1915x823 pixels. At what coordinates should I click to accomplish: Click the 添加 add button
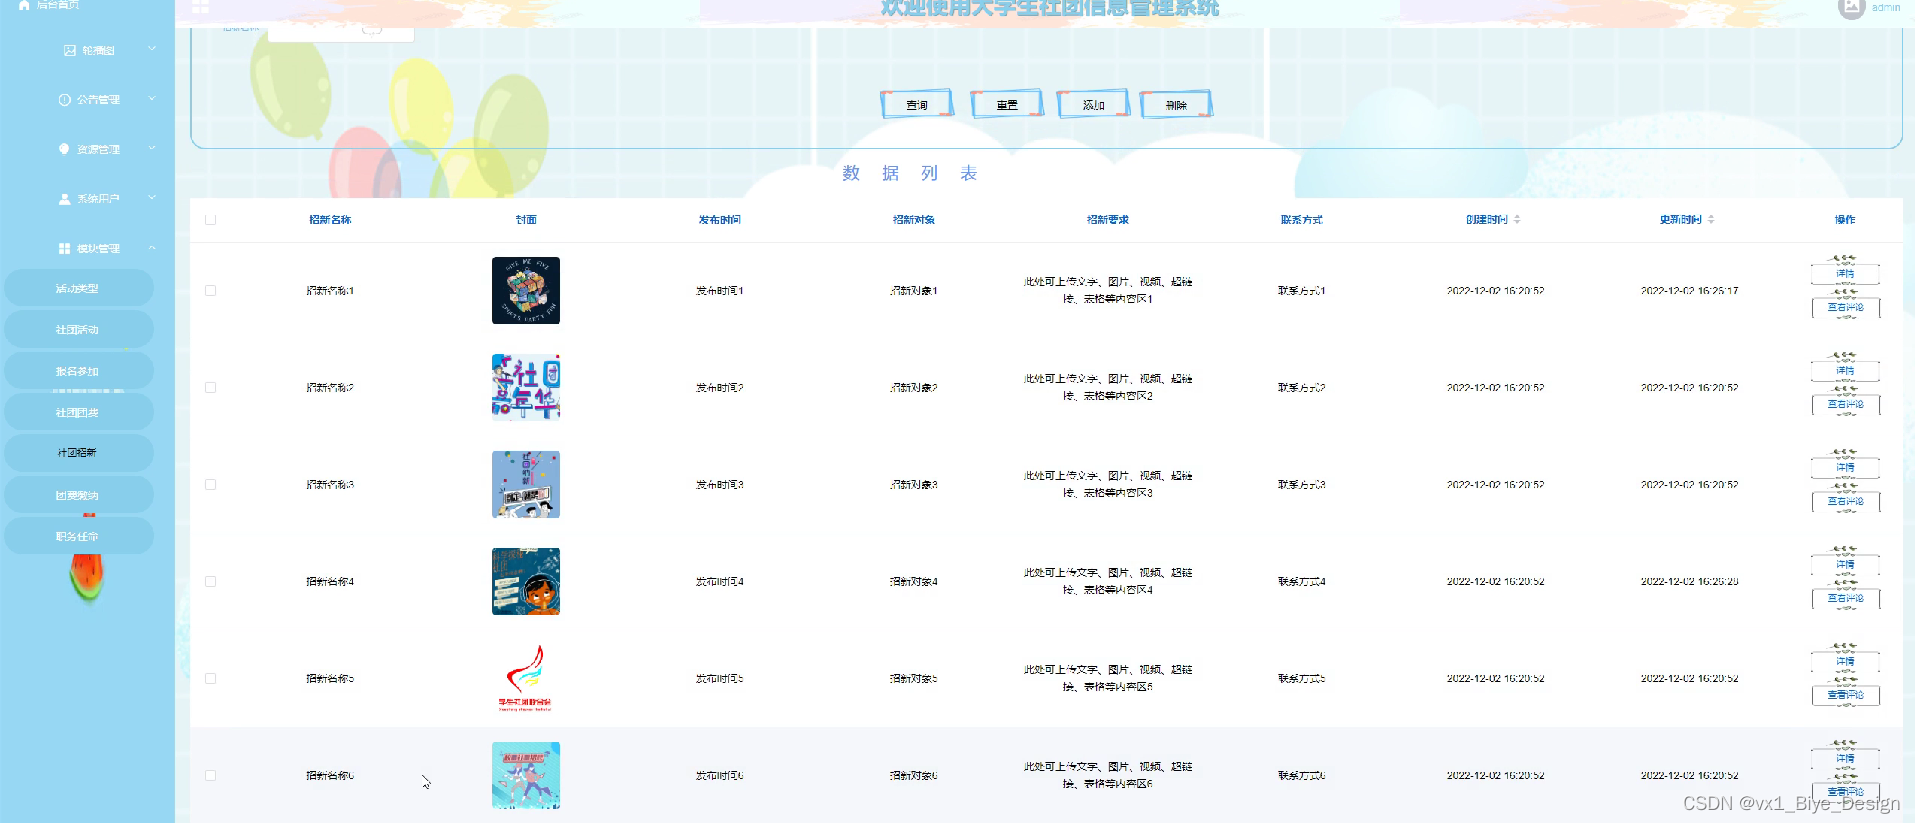(1093, 104)
